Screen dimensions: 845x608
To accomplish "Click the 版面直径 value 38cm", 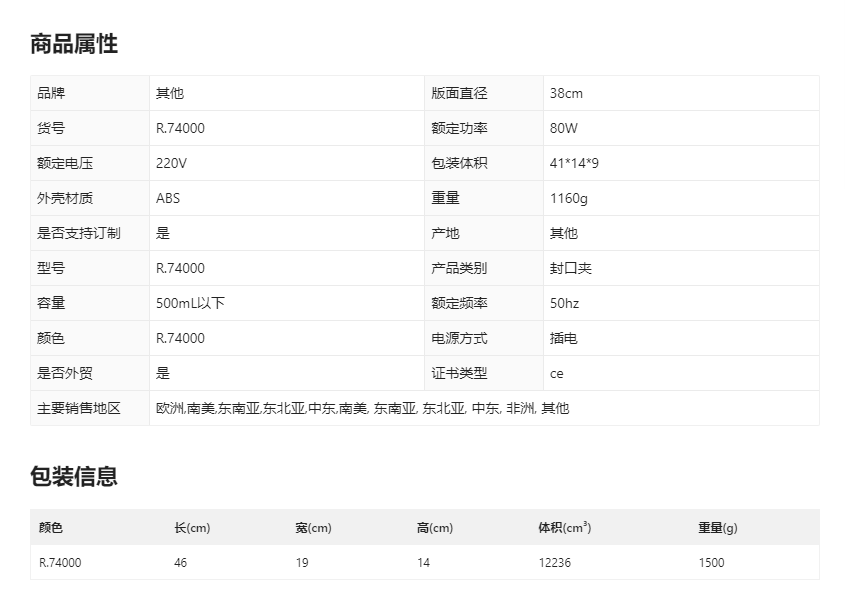I will pos(563,92).
